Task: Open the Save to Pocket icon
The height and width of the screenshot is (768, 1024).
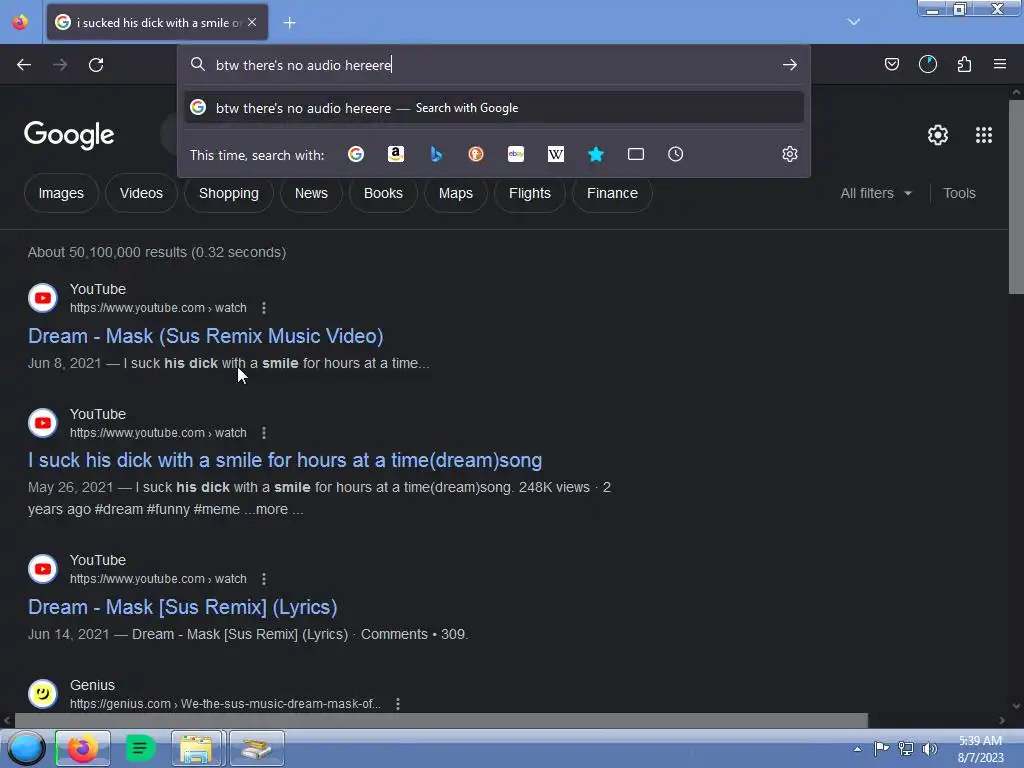Action: coord(891,64)
